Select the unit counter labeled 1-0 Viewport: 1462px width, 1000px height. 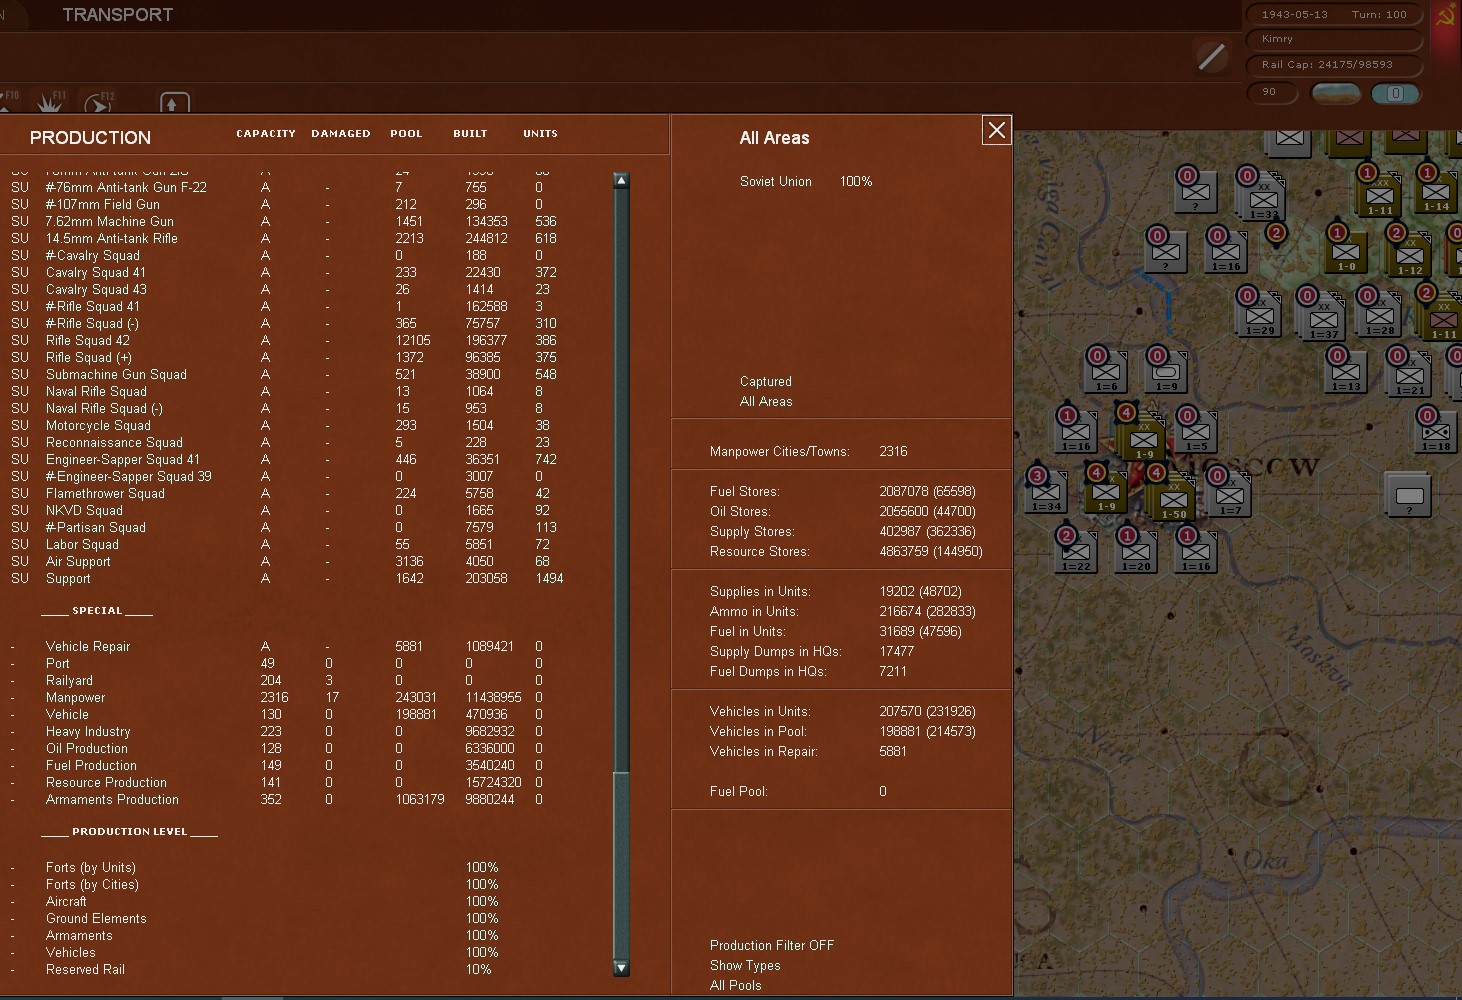coord(1346,251)
